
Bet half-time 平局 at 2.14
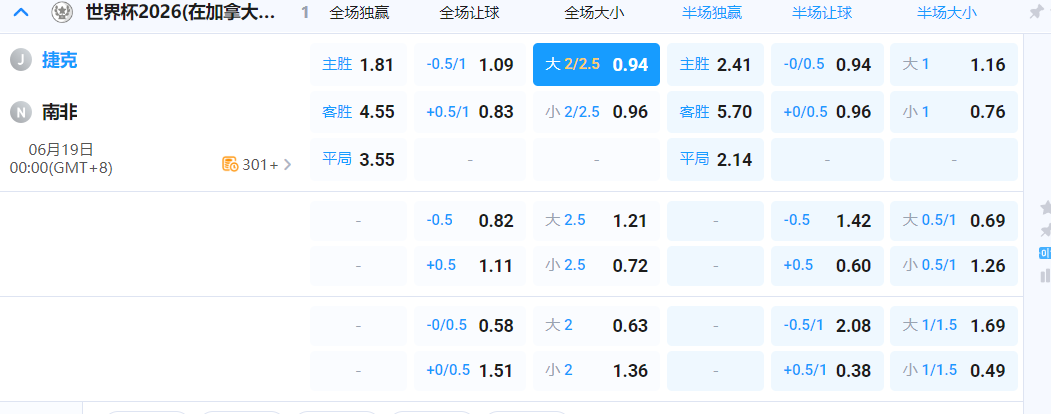pos(715,159)
